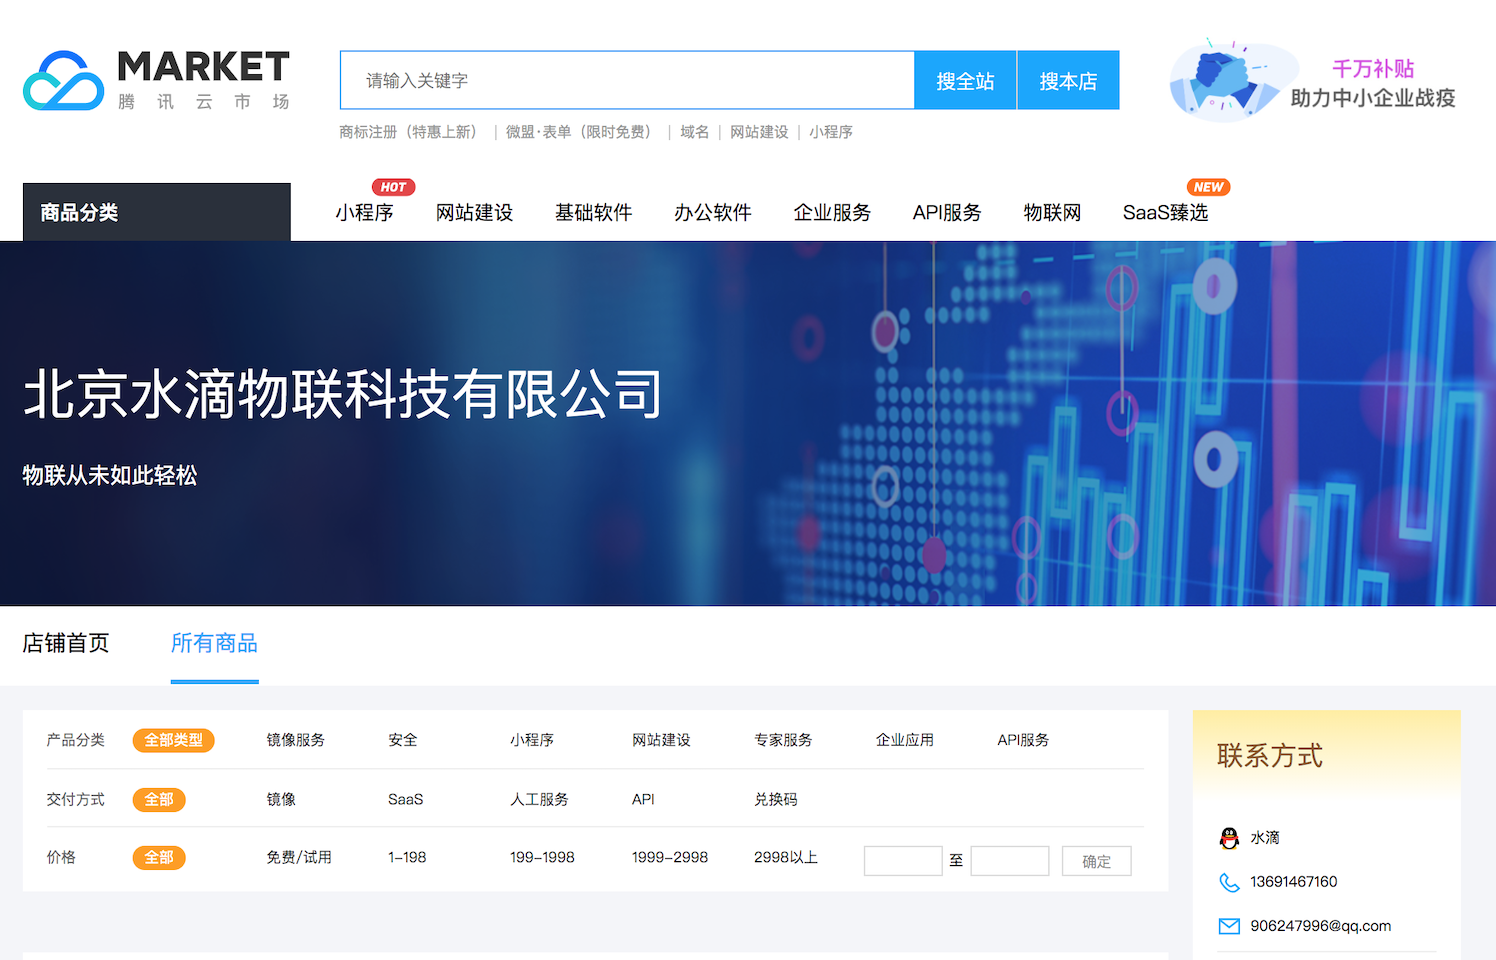The width and height of the screenshot is (1496, 960).
Task: Click the minimum price input field
Action: (x=902, y=861)
